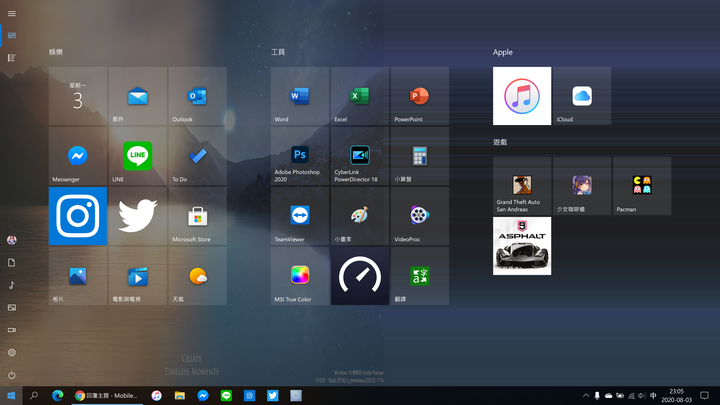Viewport: 720px width, 405px height.
Task: Launch the VideoProc tile
Action: [x=420, y=216]
